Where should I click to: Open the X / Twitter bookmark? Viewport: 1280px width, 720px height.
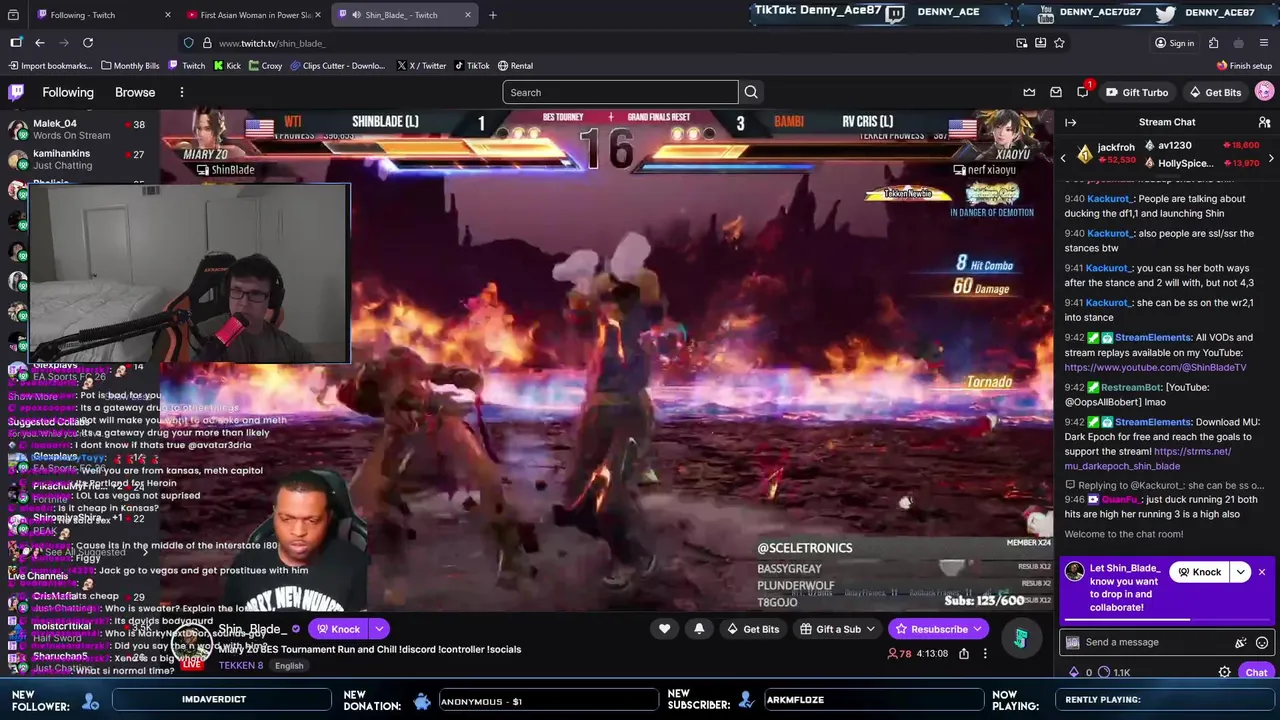tap(421, 66)
